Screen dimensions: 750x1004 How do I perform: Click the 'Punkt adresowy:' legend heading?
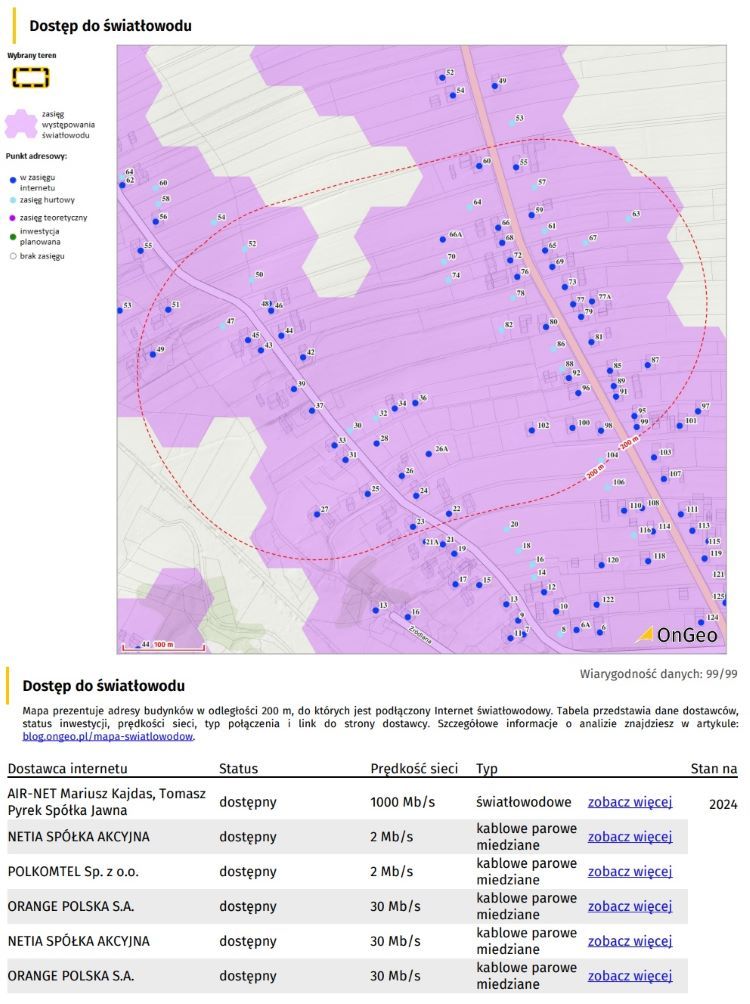point(37,156)
